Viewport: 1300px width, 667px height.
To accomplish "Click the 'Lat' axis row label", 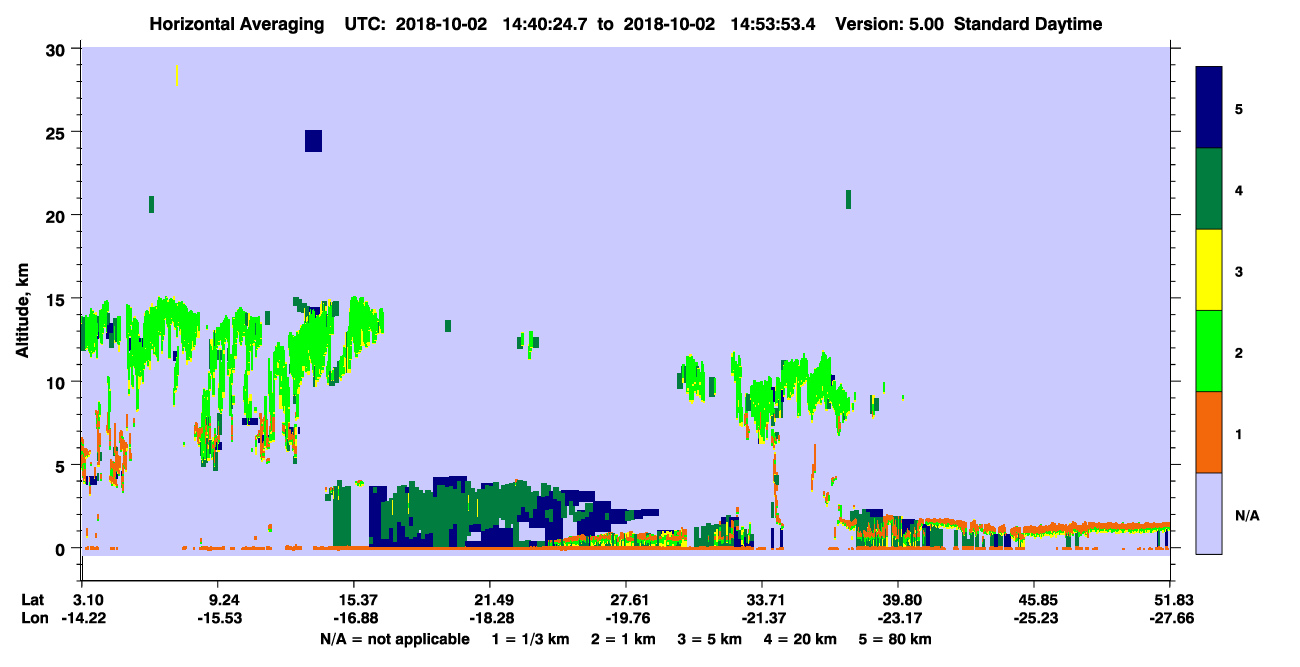I will [31, 600].
